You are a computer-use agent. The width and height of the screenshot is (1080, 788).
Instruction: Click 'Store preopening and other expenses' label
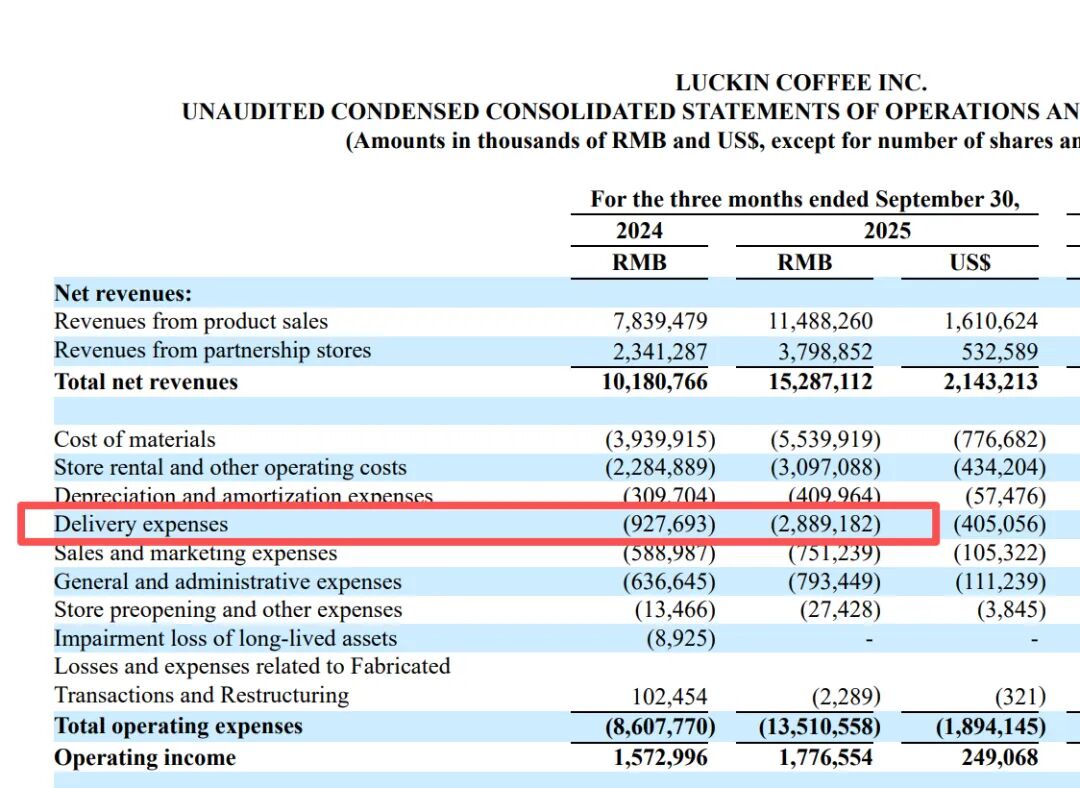(x=228, y=610)
